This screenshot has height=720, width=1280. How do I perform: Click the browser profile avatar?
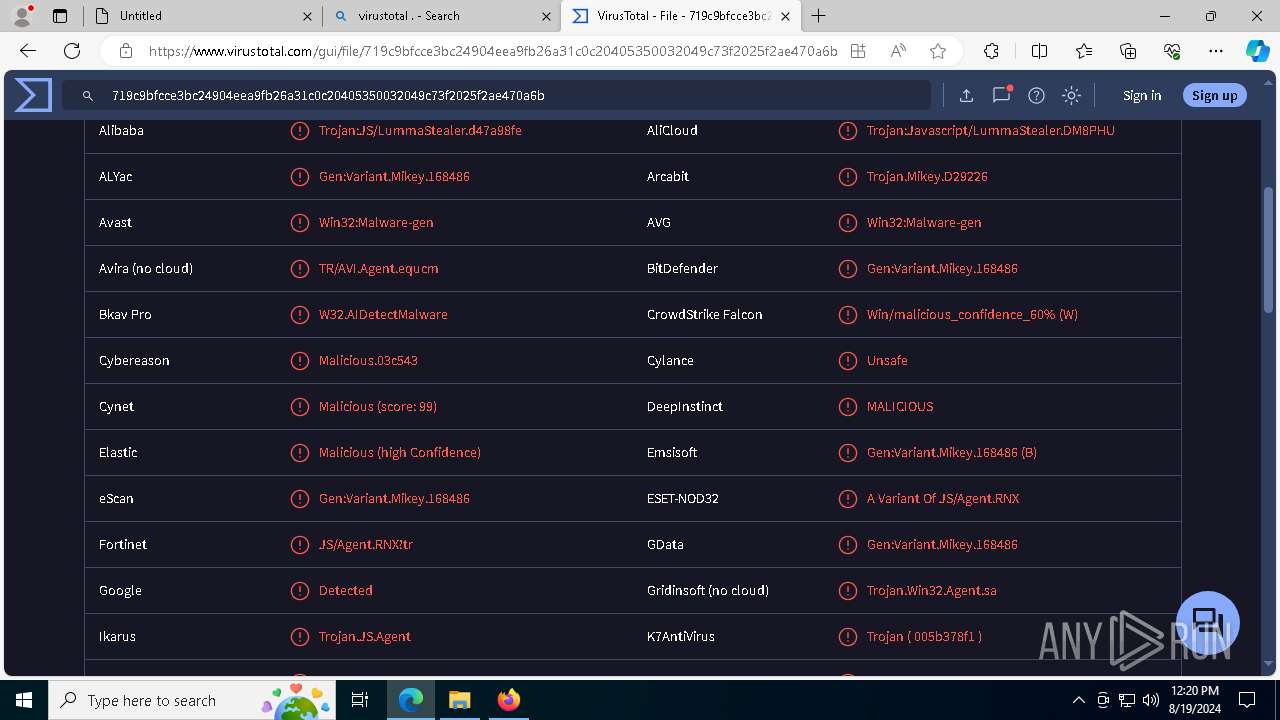pyautogui.click(x=22, y=16)
